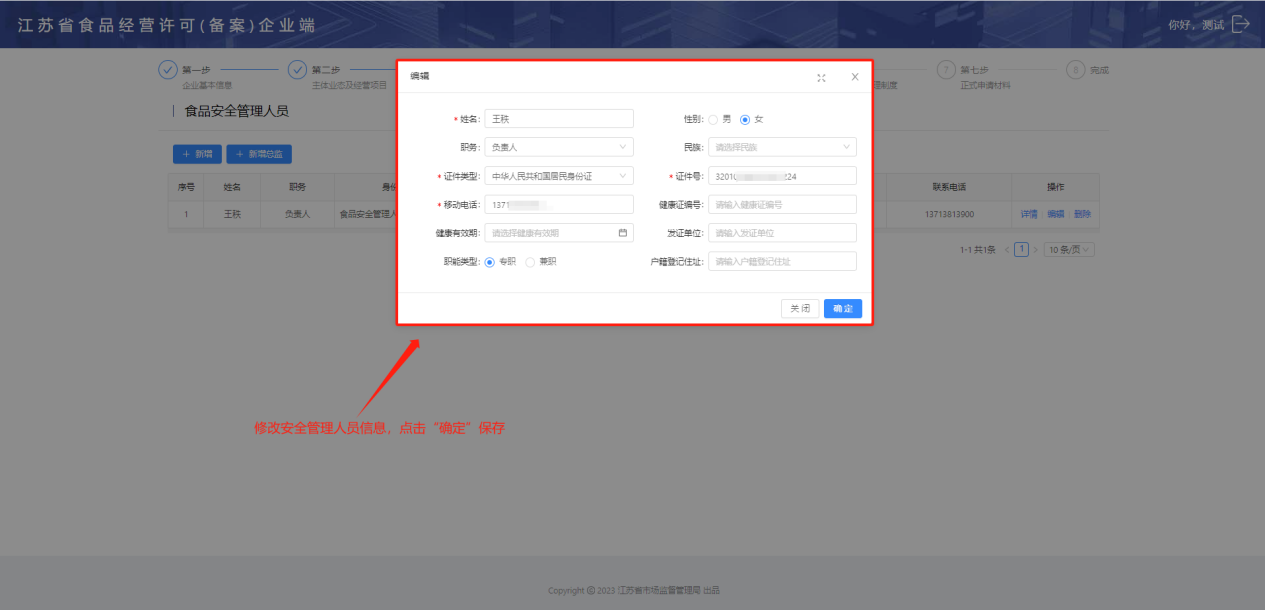This screenshot has height=610, width=1265.
Task: Click the 删除 link in the table row
Action: [x=1082, y=214]
